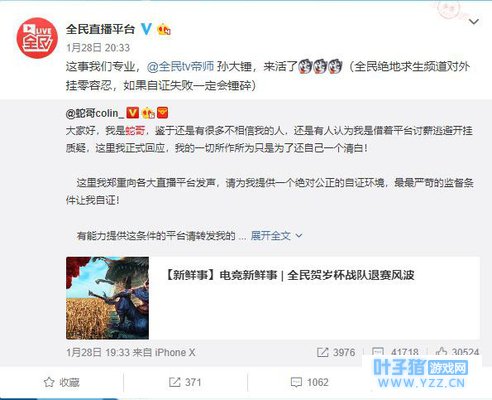Click the 1月28日 20:33 post timestamp
Screen dimensions: 492x400
[x=98, y=48]
